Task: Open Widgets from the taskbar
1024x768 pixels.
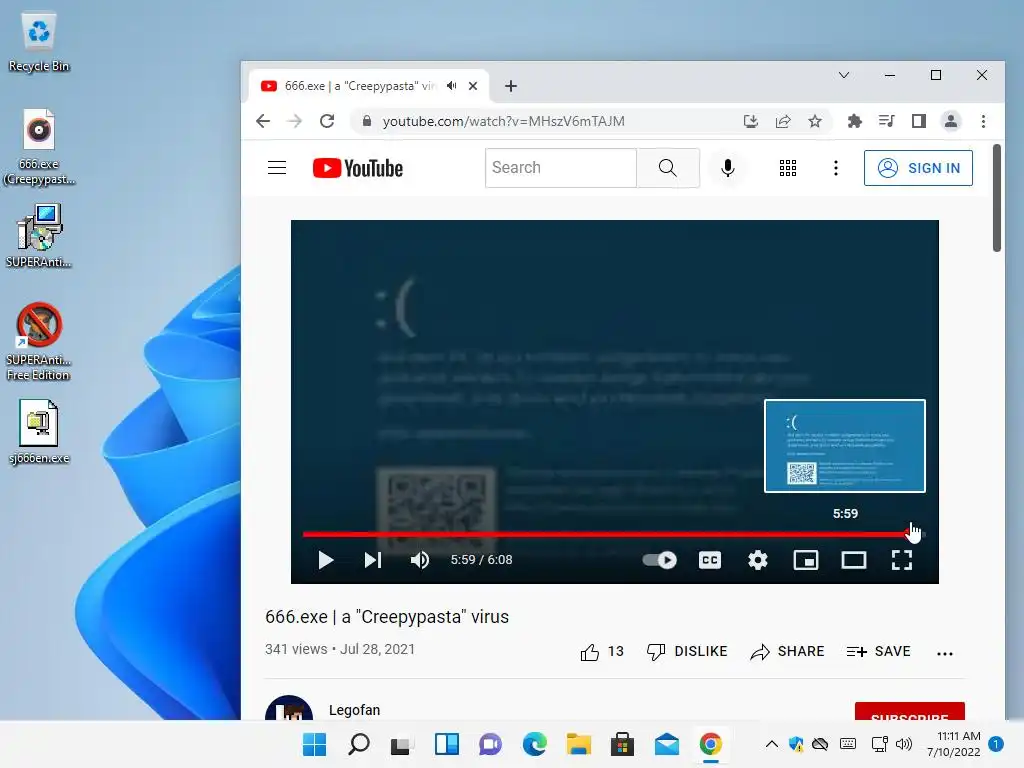Action: tap(447, 744)
